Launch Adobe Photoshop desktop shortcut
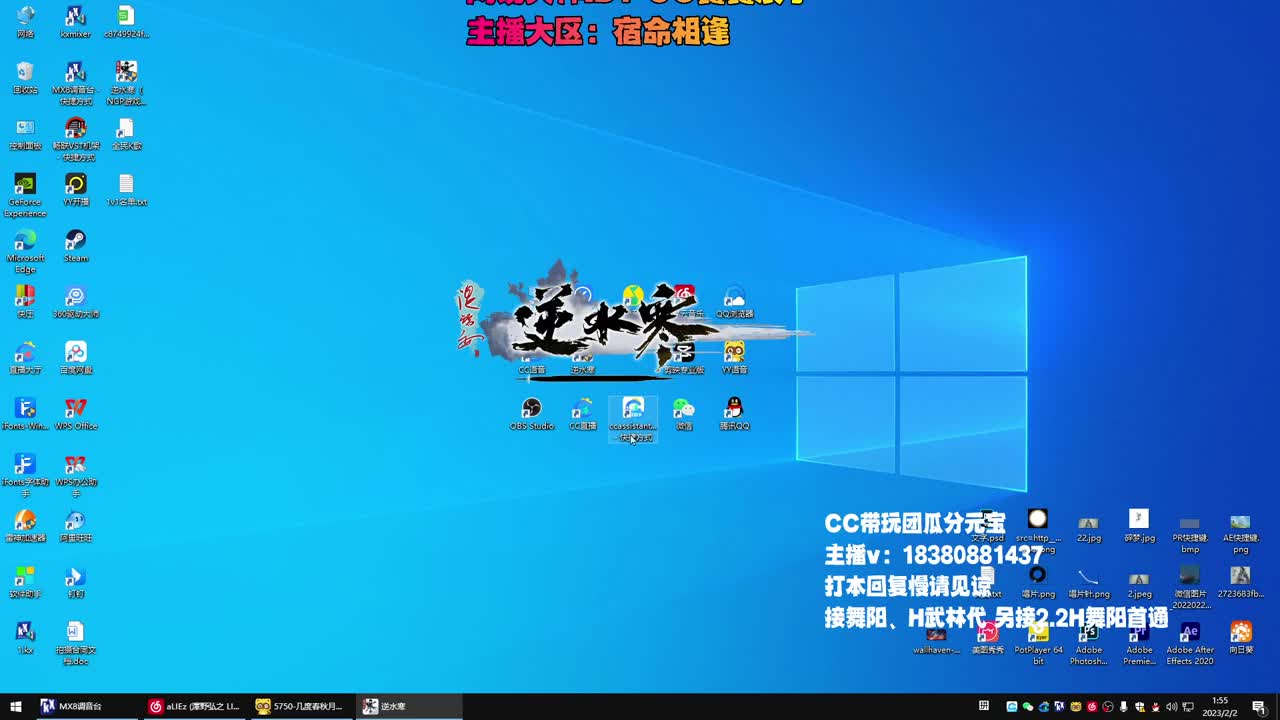The width and height of the screenshot is (1280, 720). click(x=1088, y=642)
